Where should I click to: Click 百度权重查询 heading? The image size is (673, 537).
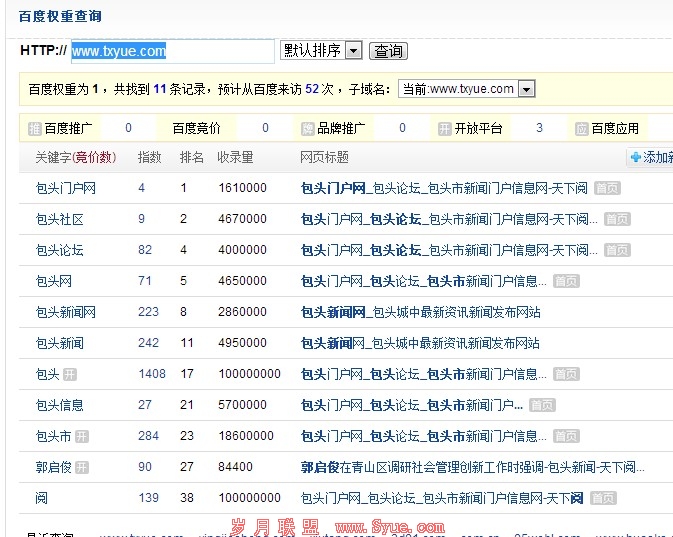tap(60, 16)
